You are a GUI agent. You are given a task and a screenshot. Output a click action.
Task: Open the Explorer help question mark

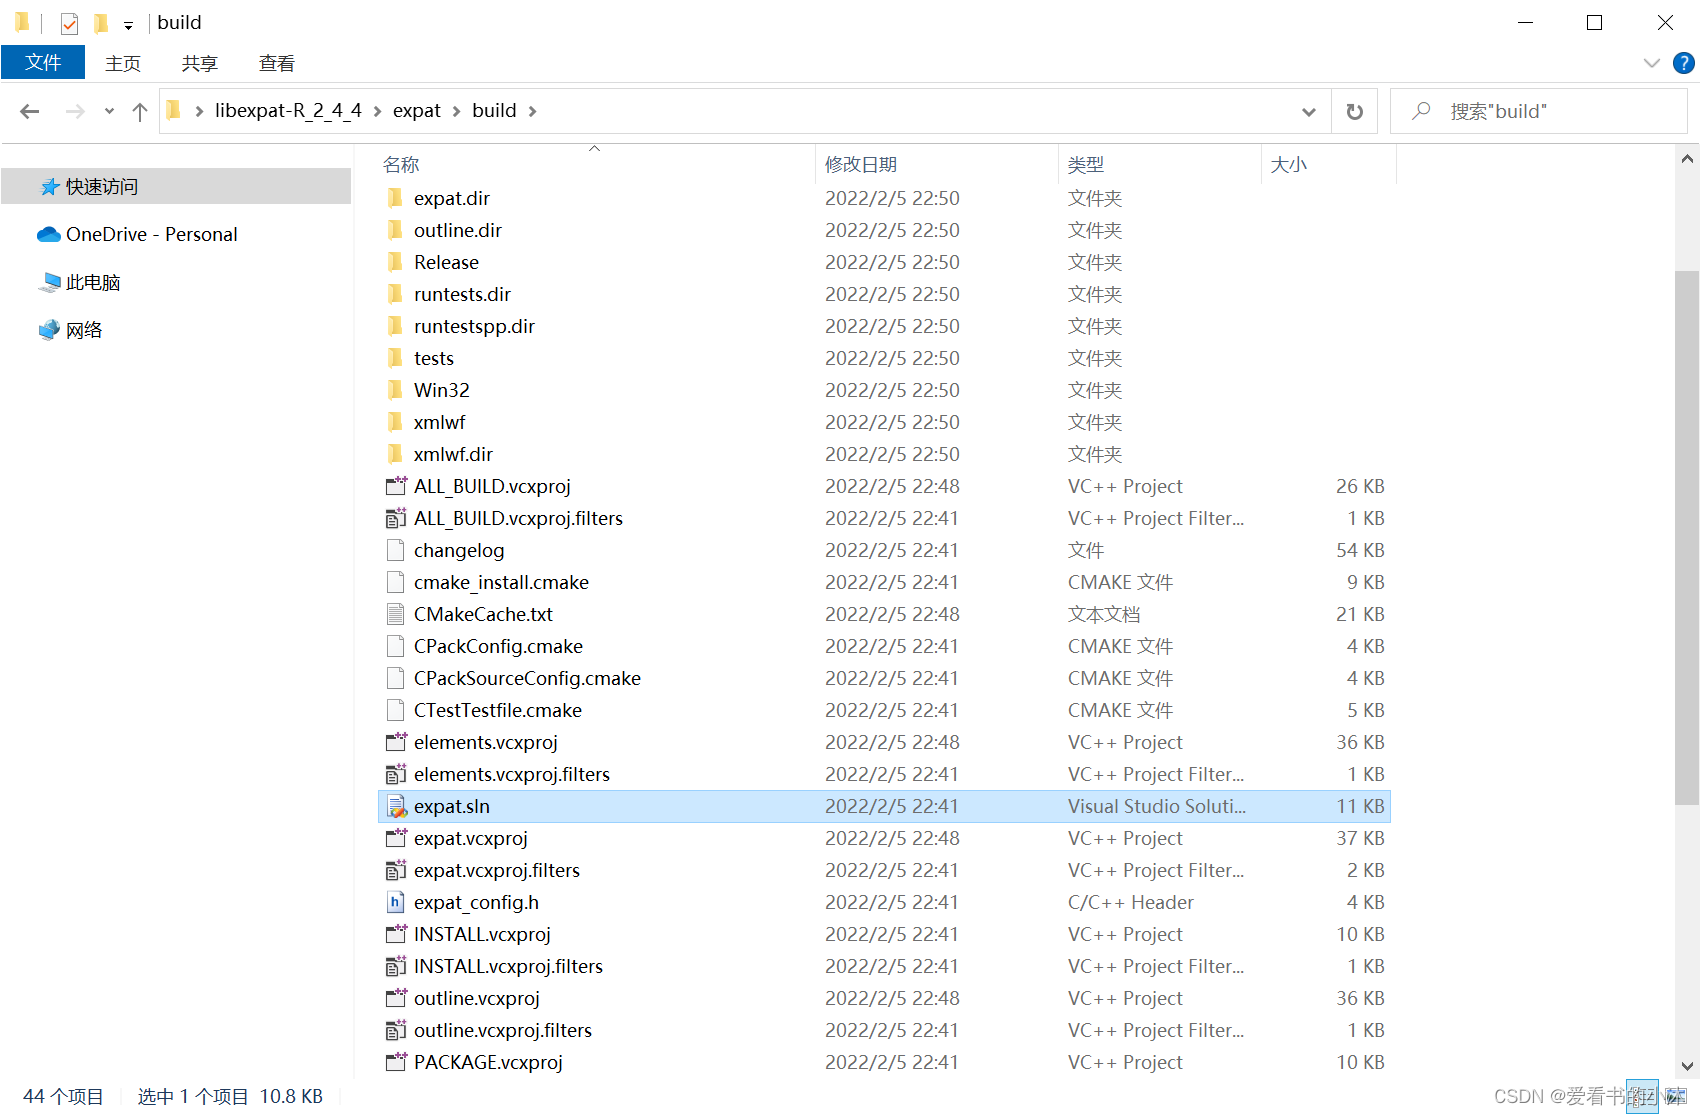tap(1684, 63)
